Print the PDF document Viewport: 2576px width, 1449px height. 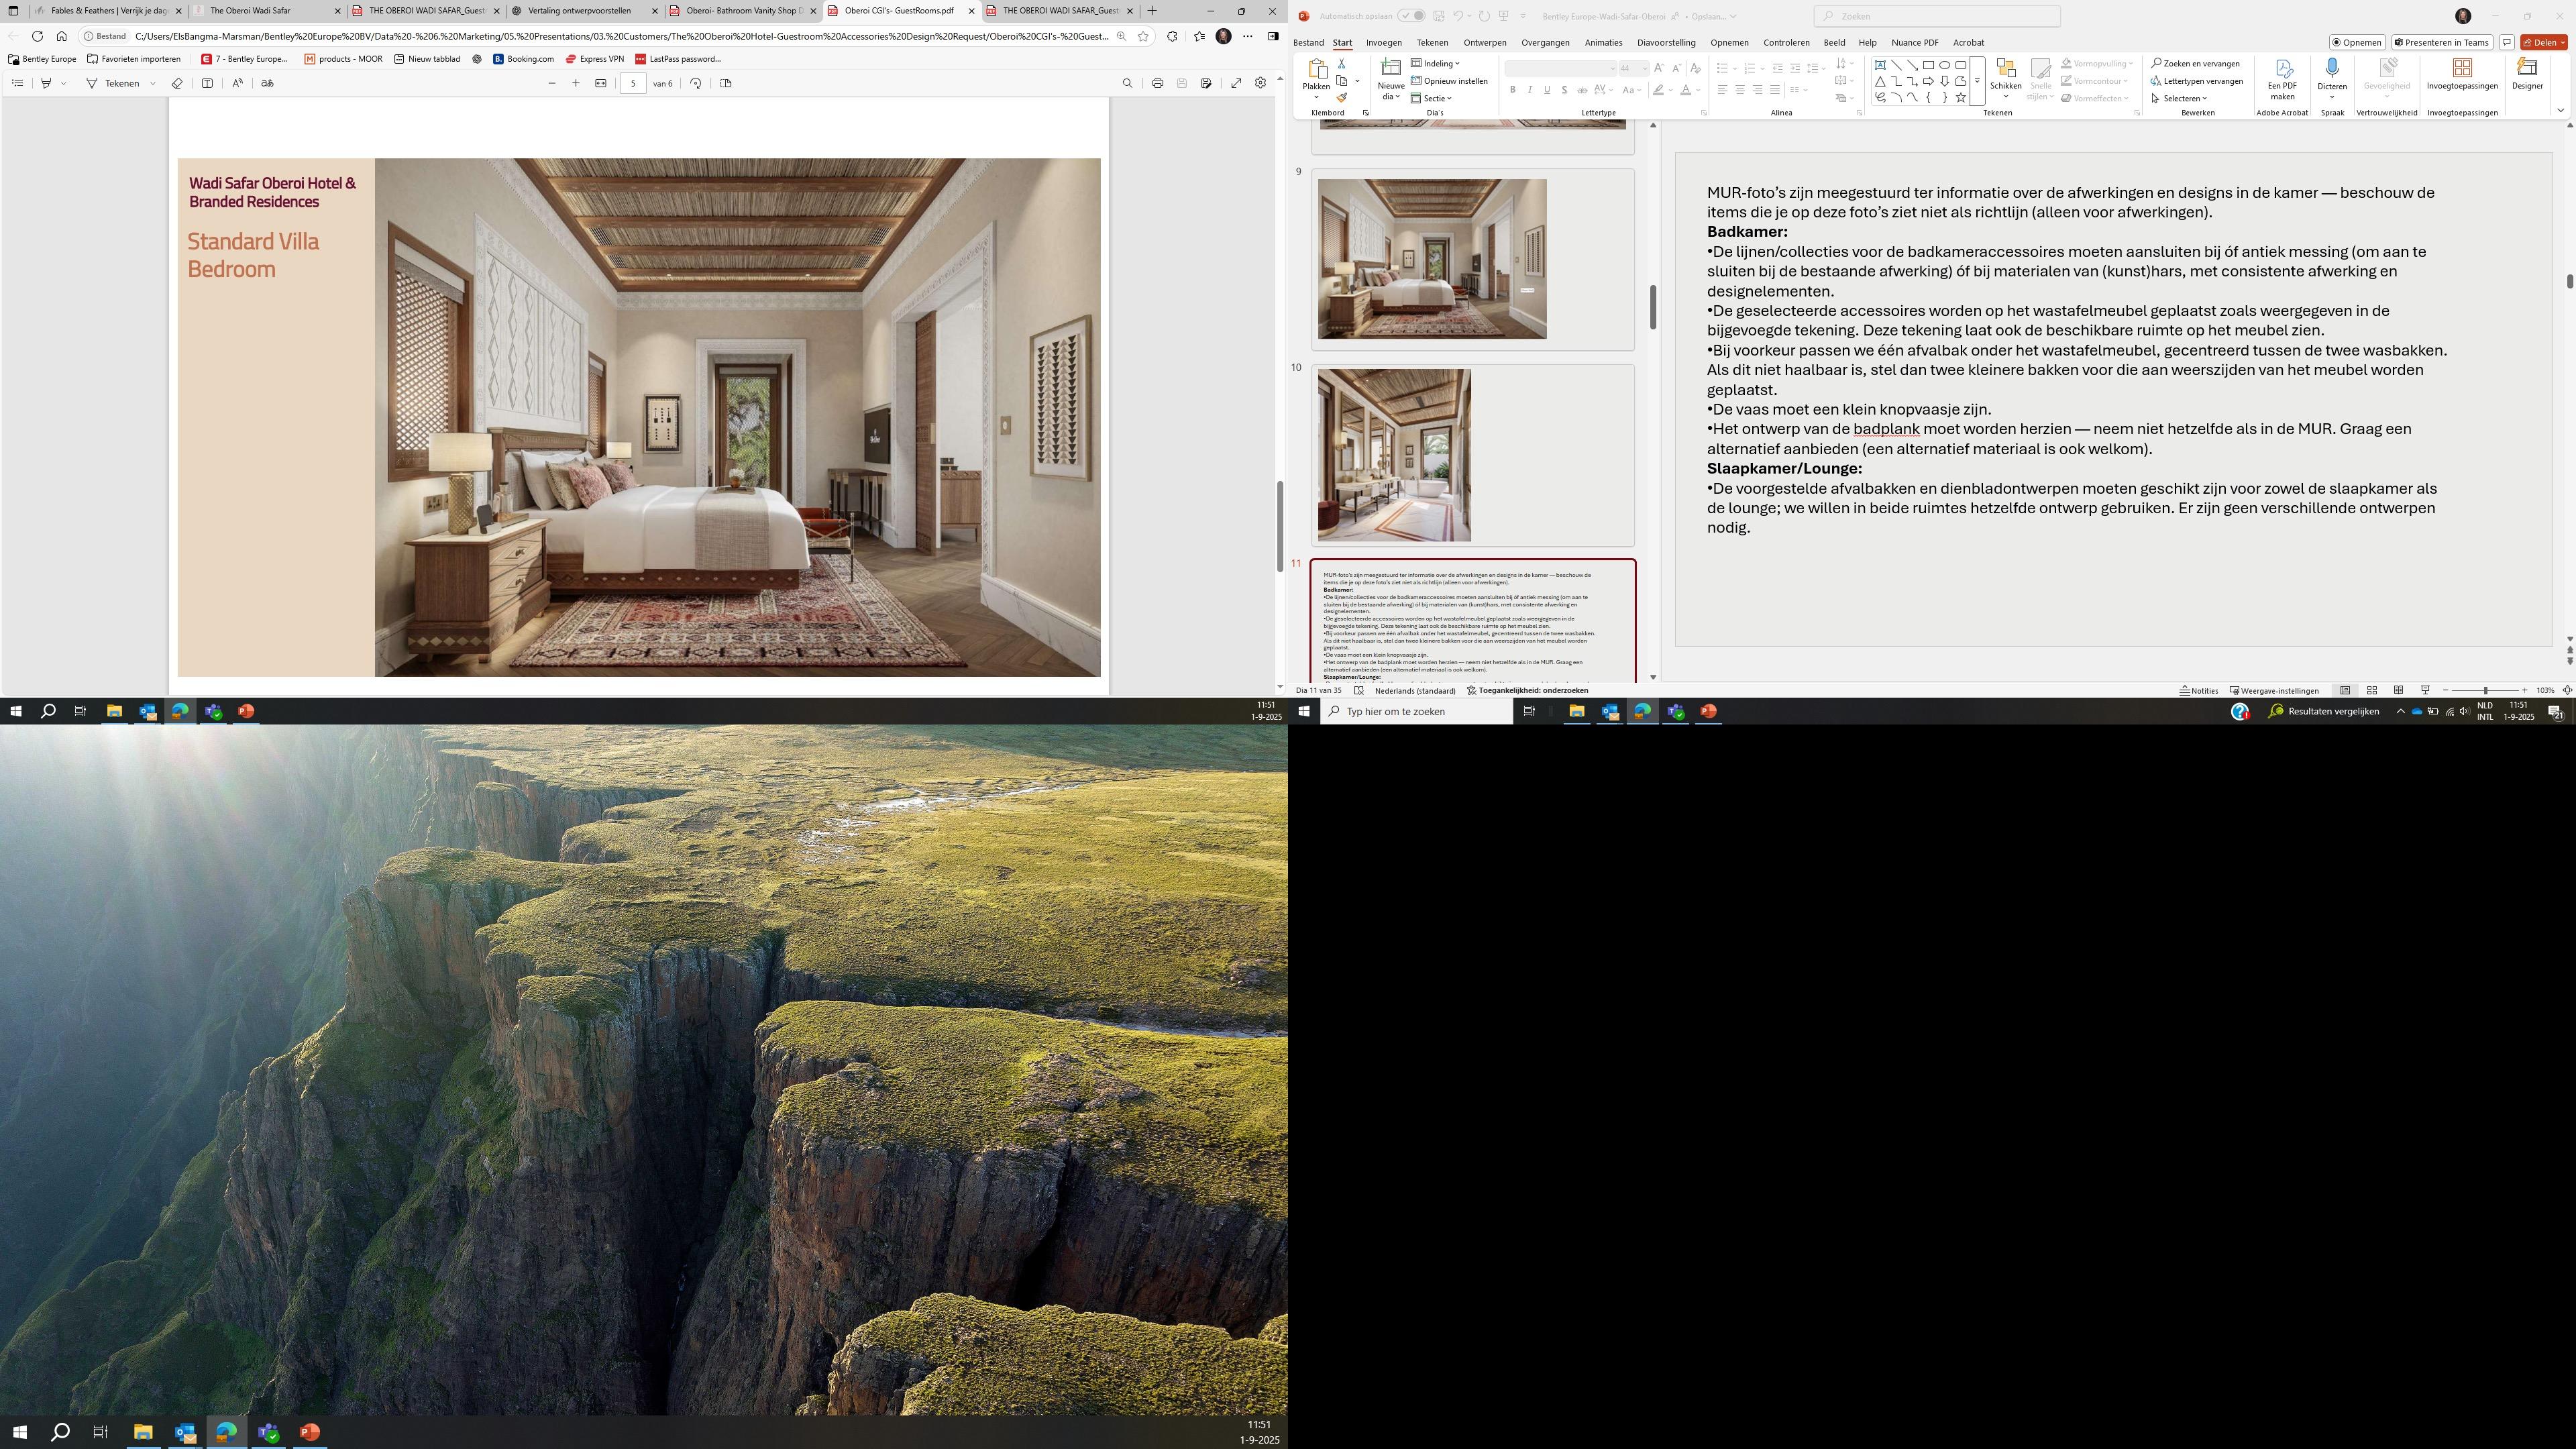[x=1157, y=83]
